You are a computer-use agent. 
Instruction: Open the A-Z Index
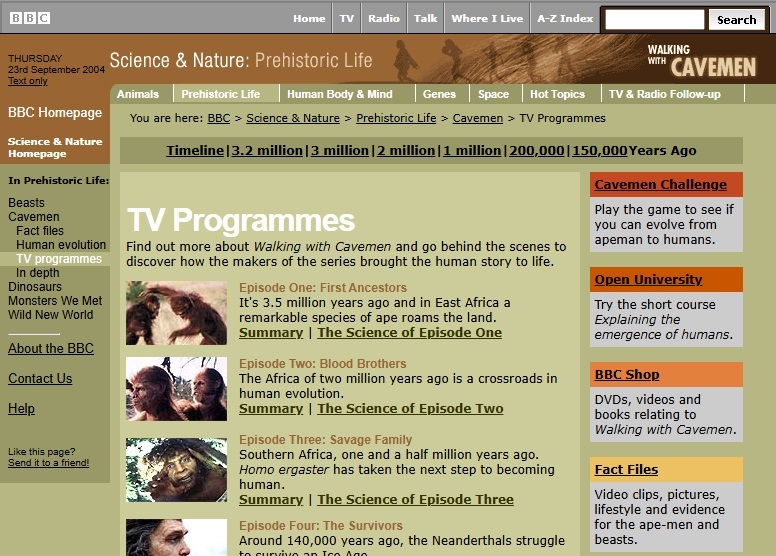(x=565, y=18)
